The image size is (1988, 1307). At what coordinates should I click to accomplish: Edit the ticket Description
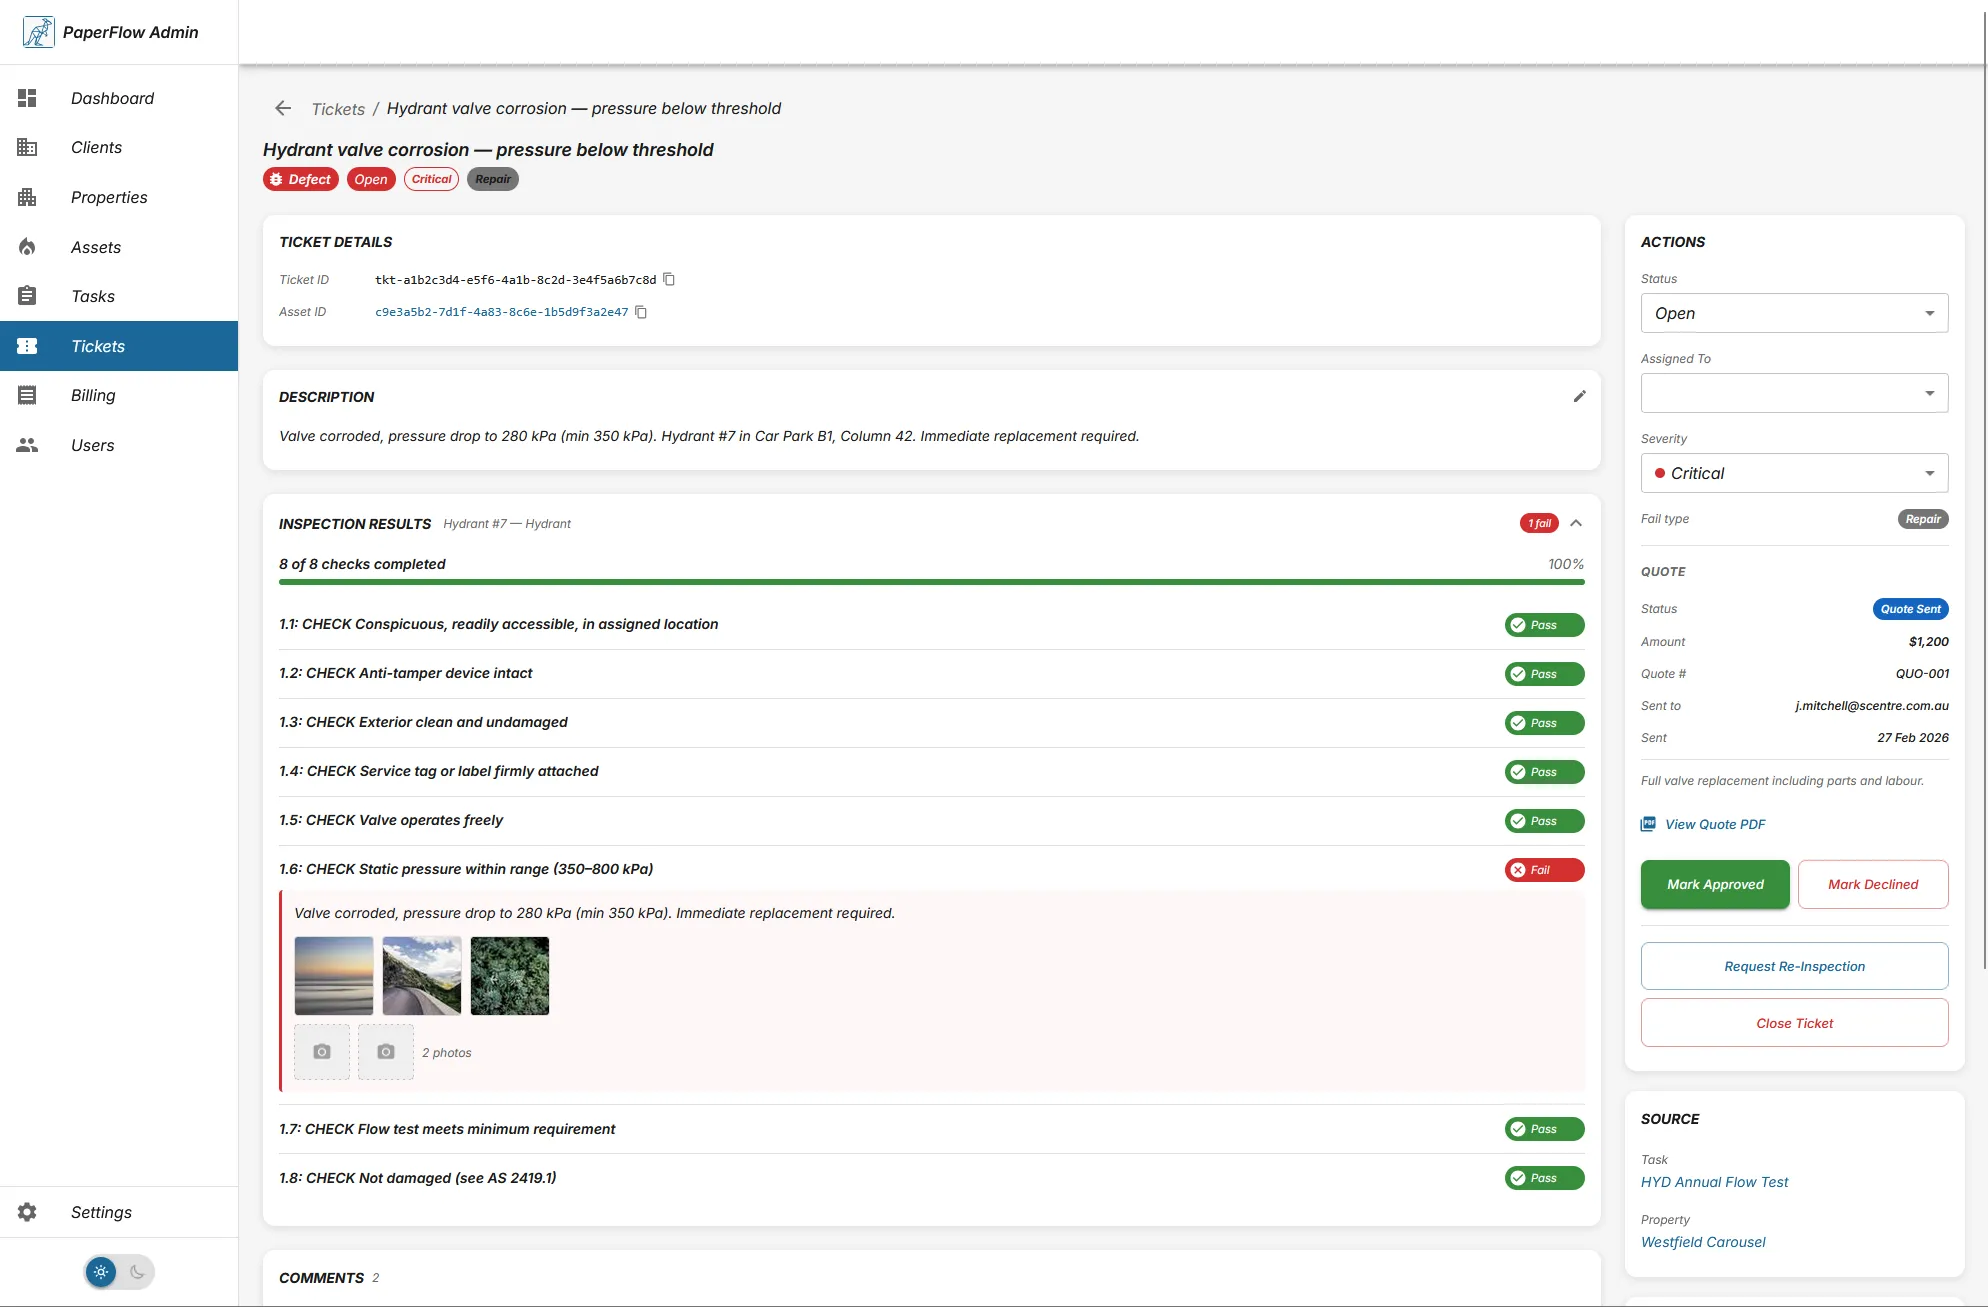pos(1579,396)
